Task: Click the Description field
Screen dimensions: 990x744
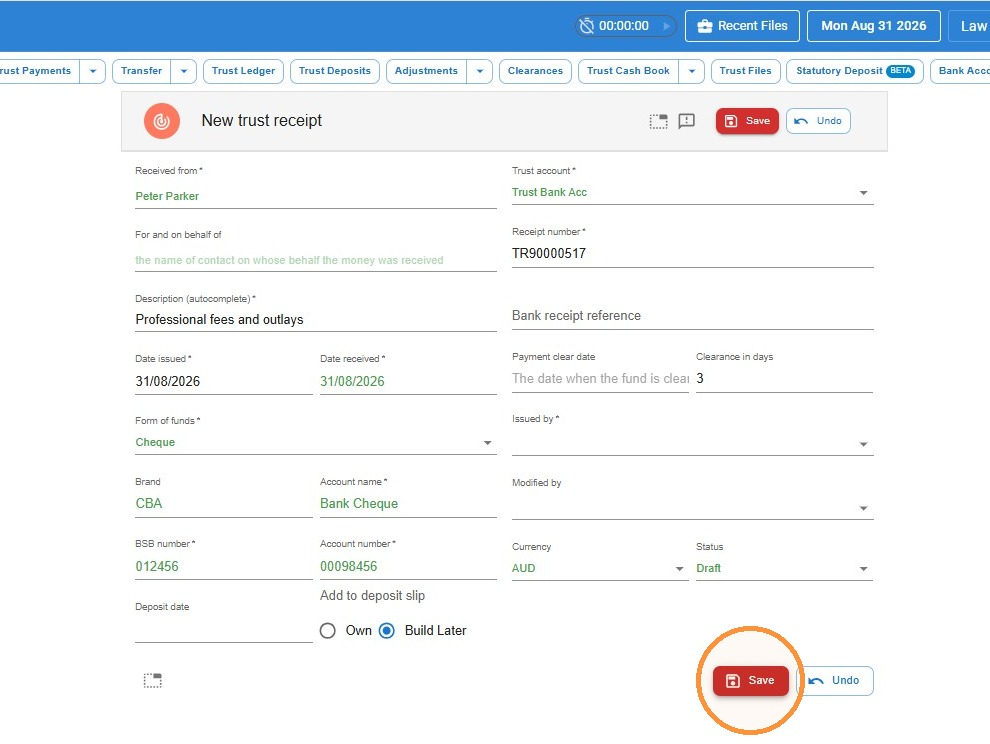Action: click(x=316, y=319)
